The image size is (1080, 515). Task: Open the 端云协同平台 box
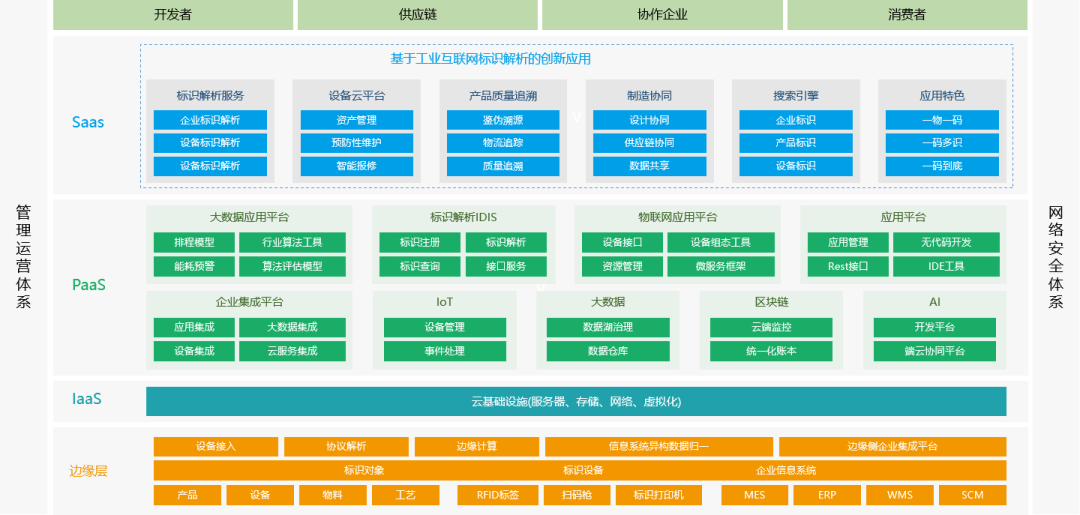coord(935,351)
